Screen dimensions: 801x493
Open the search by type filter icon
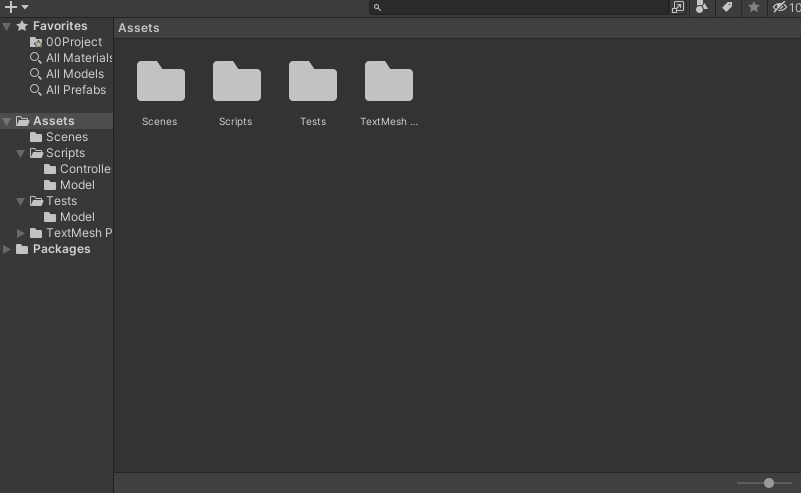click(702, 7)
